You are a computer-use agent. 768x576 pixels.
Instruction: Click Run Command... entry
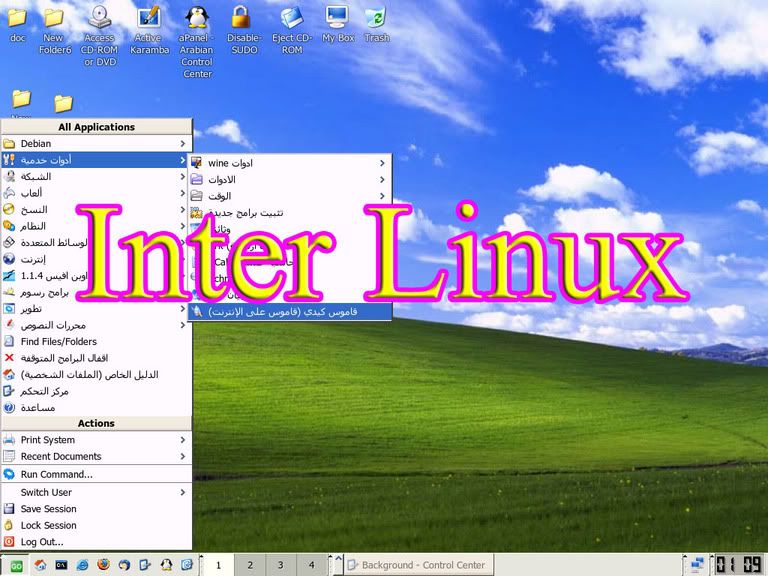click(x=96, y=474)
